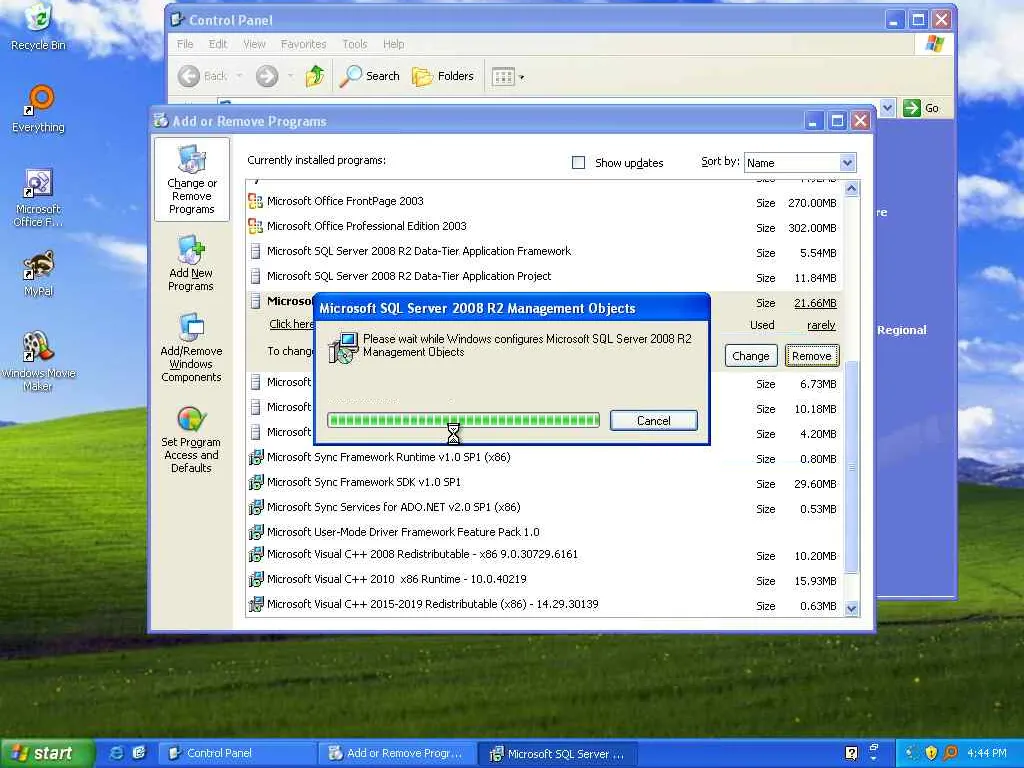The height and width of the screenshot is (768, 1024).
Task: Open Windows Movie Maker desktop shortcut
Action: coord(39,361)
